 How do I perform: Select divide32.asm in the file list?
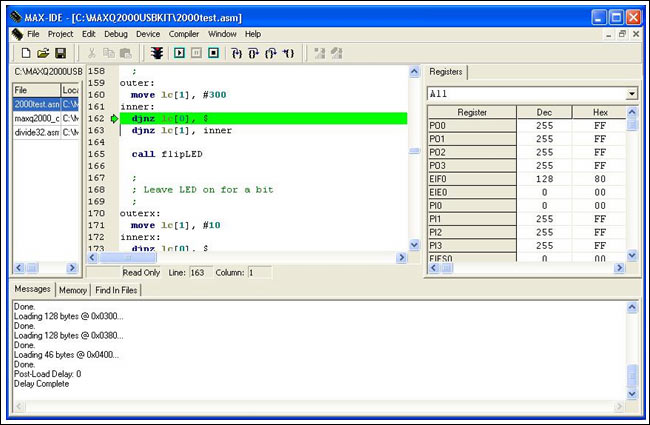point(36,132)
